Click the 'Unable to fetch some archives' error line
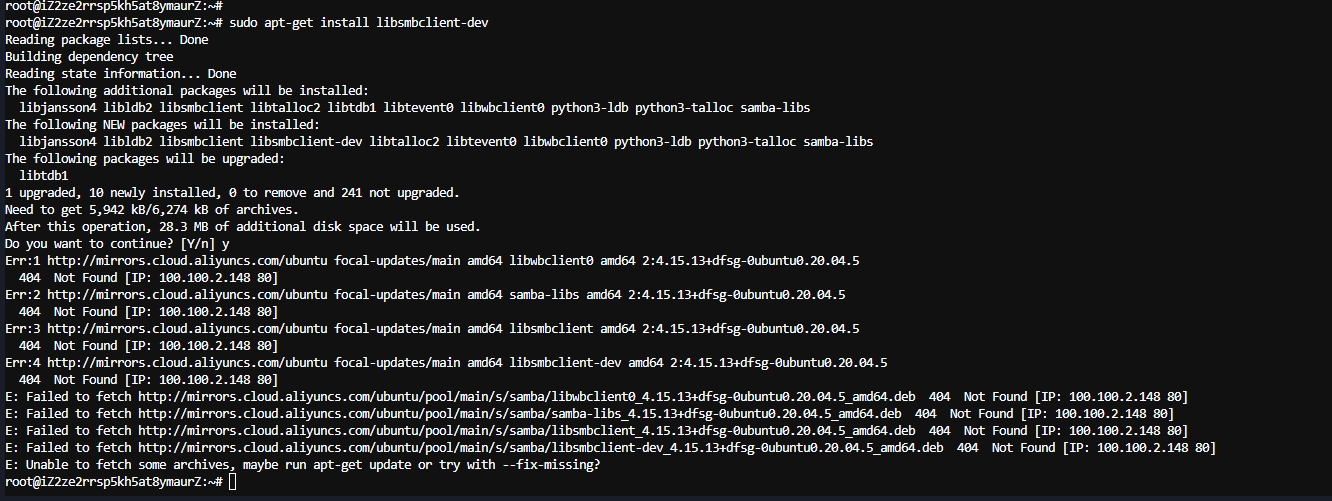 point(303,465)
